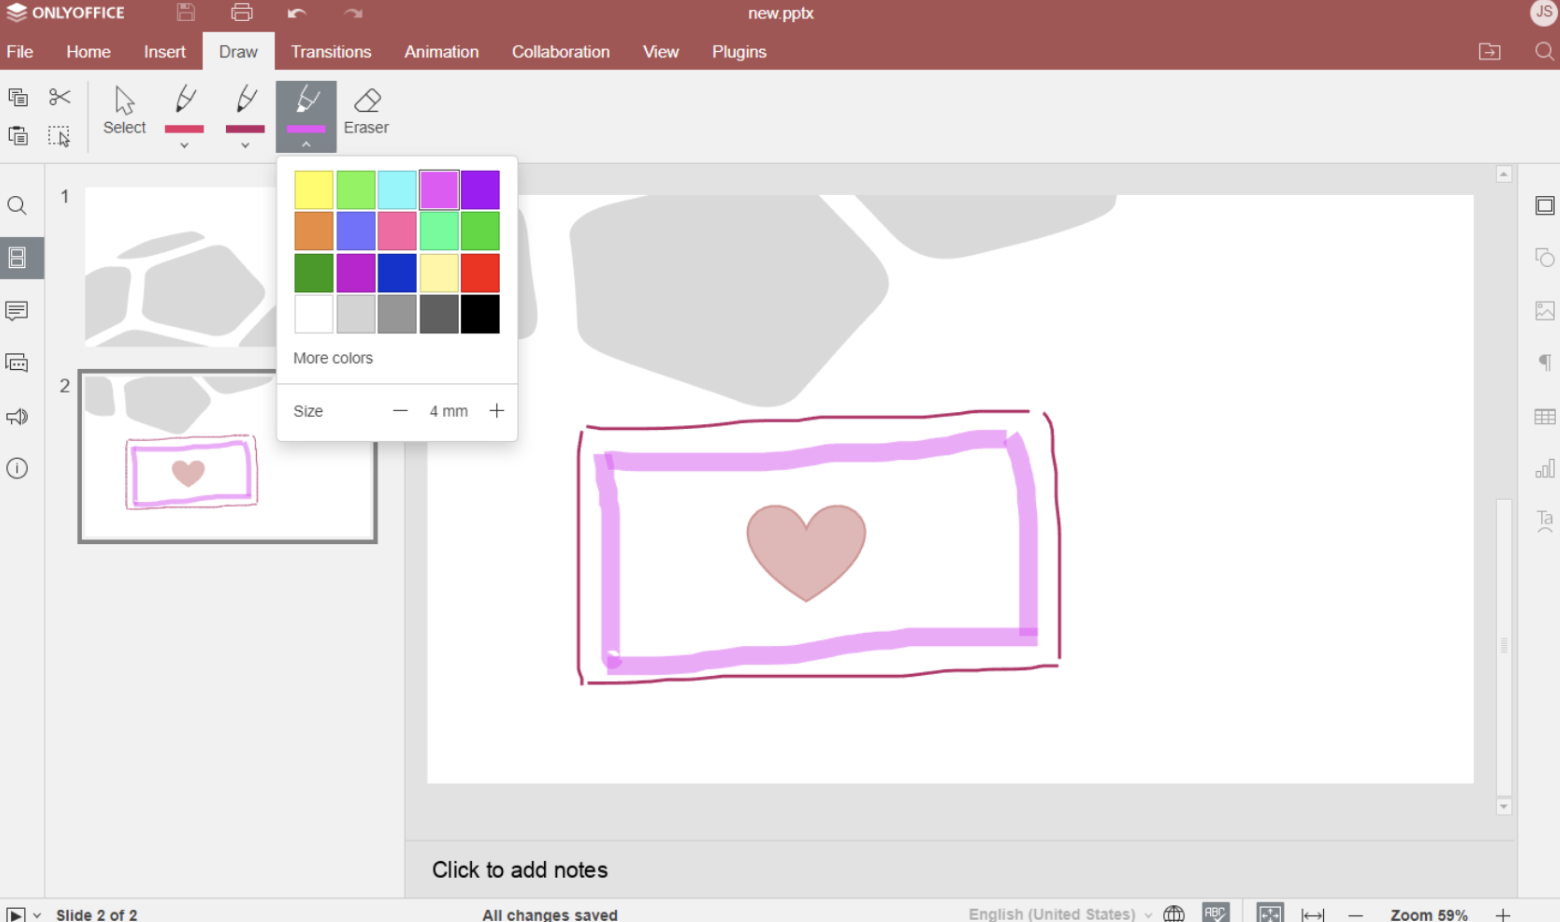The image size is (1560, 922).
Task: Toggle spell checking in status bar
Action: (x=1216, y=914)
